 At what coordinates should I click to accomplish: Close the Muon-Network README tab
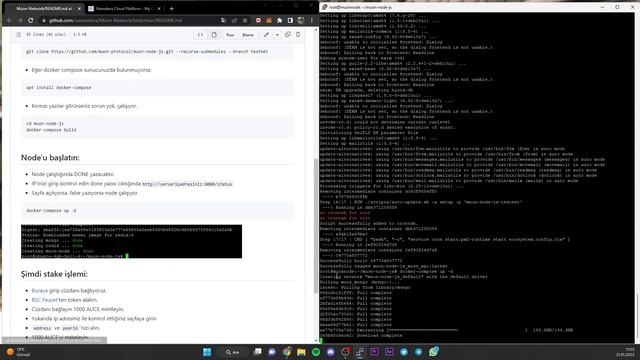tap(79, 9)
